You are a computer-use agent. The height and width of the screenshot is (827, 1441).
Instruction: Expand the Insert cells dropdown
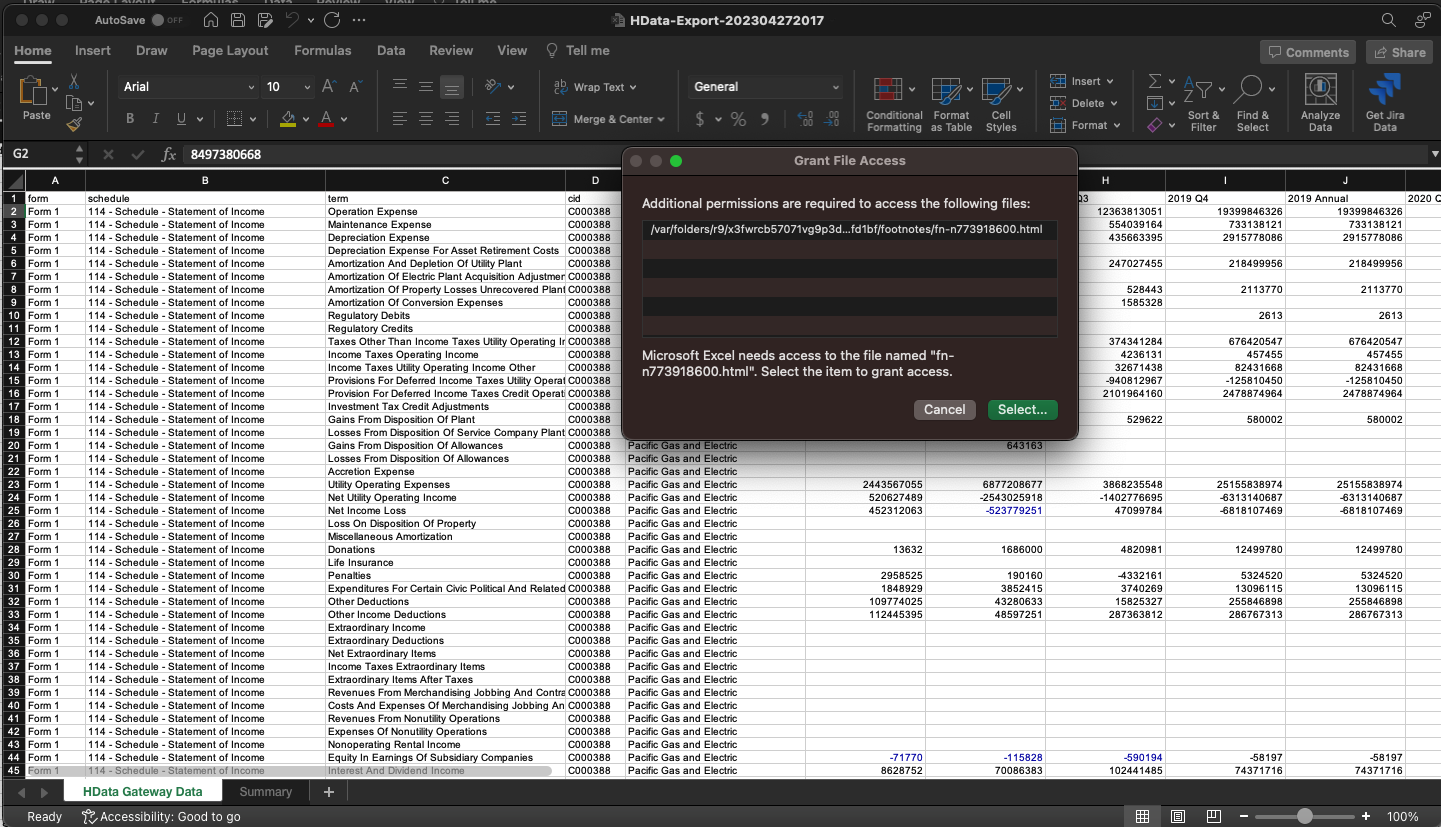(x=1110, y=82)
